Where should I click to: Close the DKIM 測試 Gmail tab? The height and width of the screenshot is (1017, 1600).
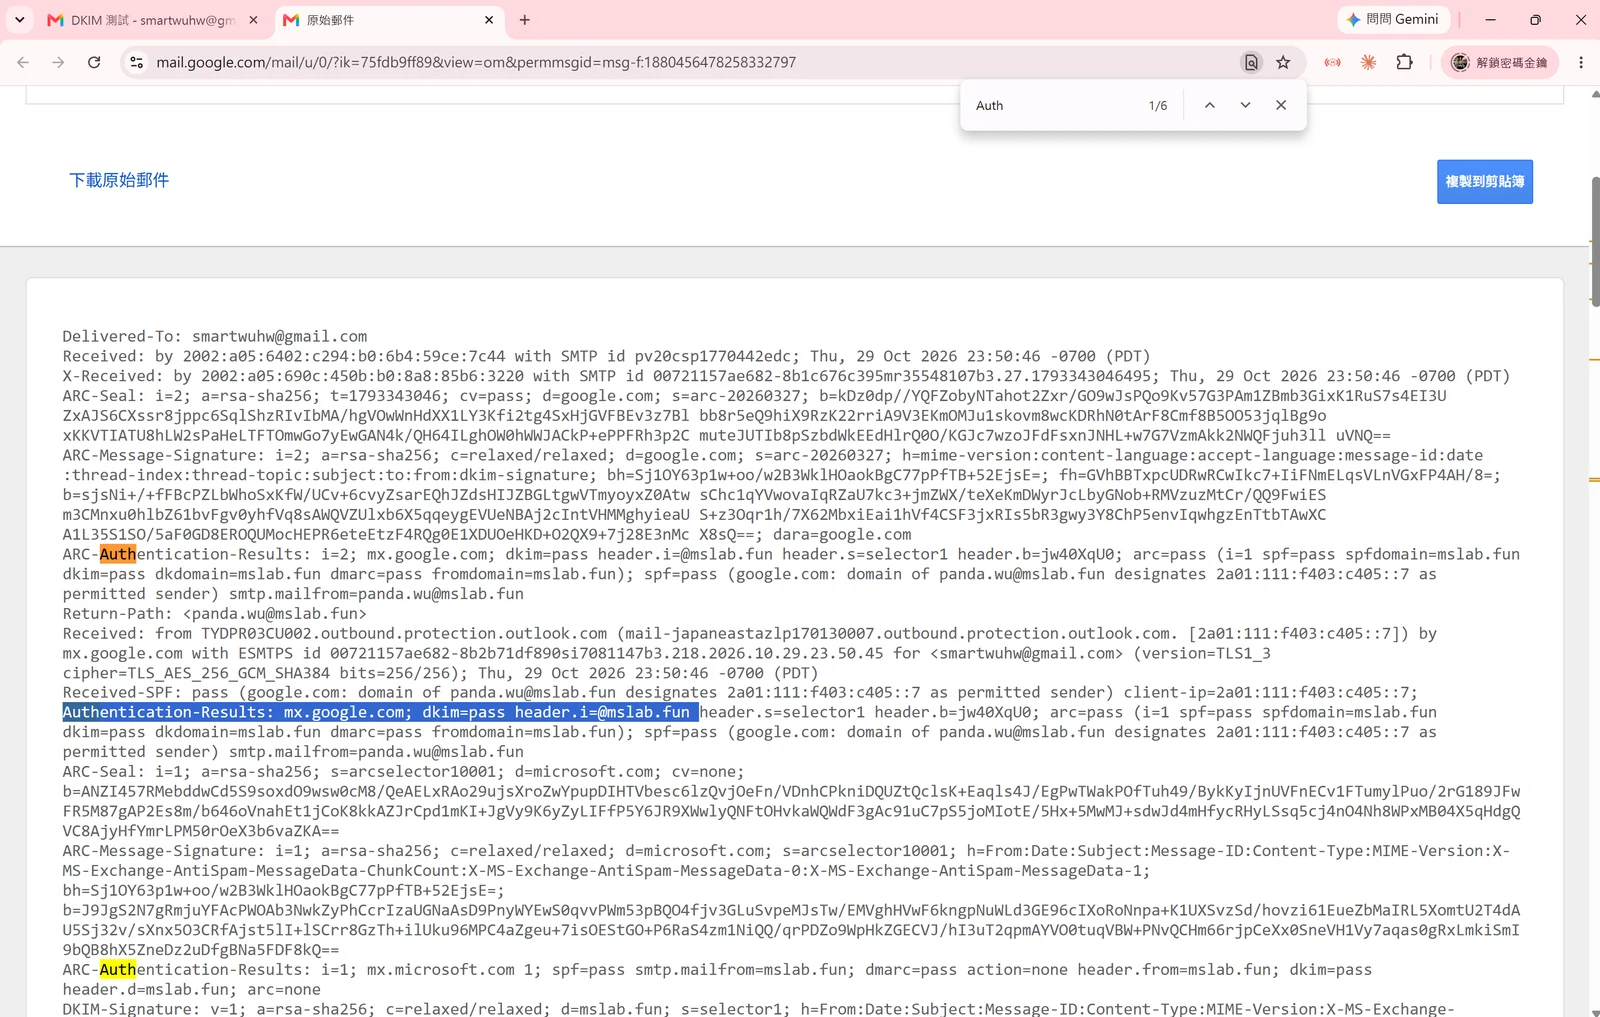(254, 20)
